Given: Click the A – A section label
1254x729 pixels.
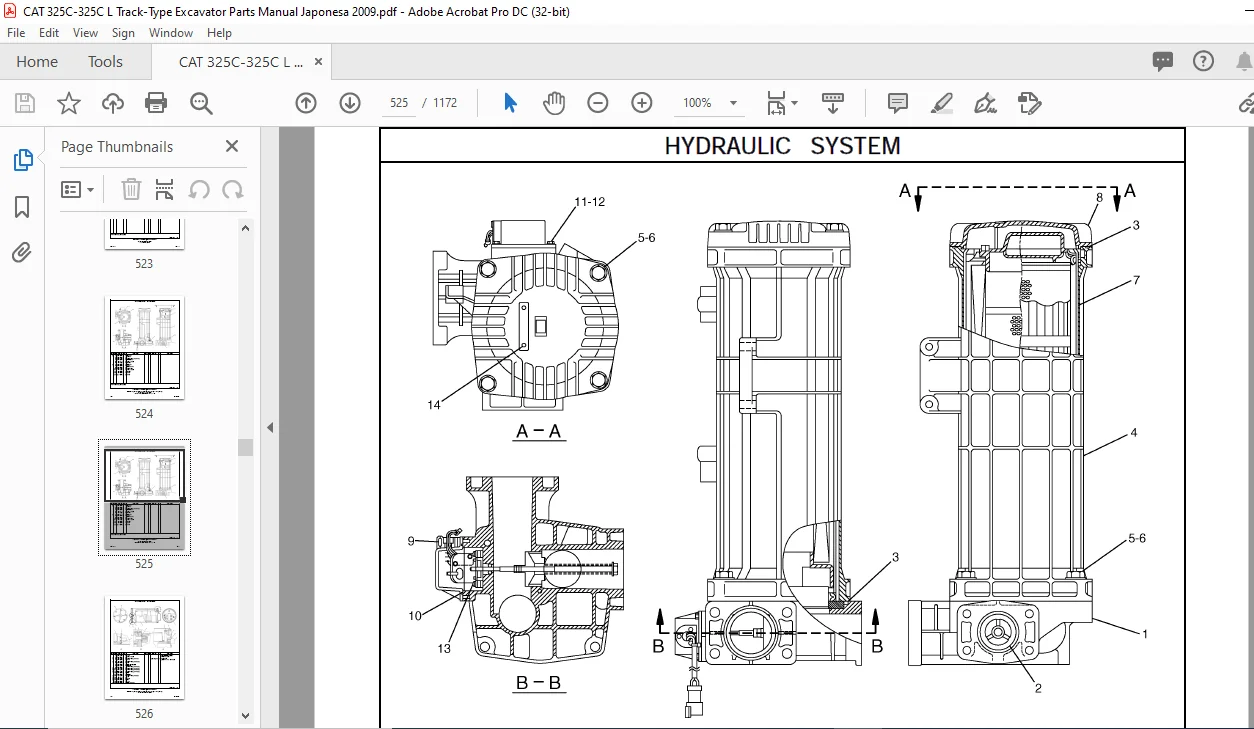Looking at the screenshot, I should [539, 432].
